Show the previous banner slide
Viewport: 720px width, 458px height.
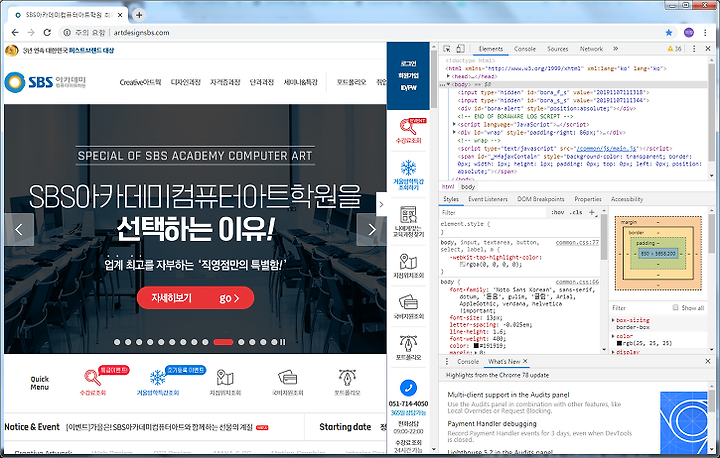point(19,229)
